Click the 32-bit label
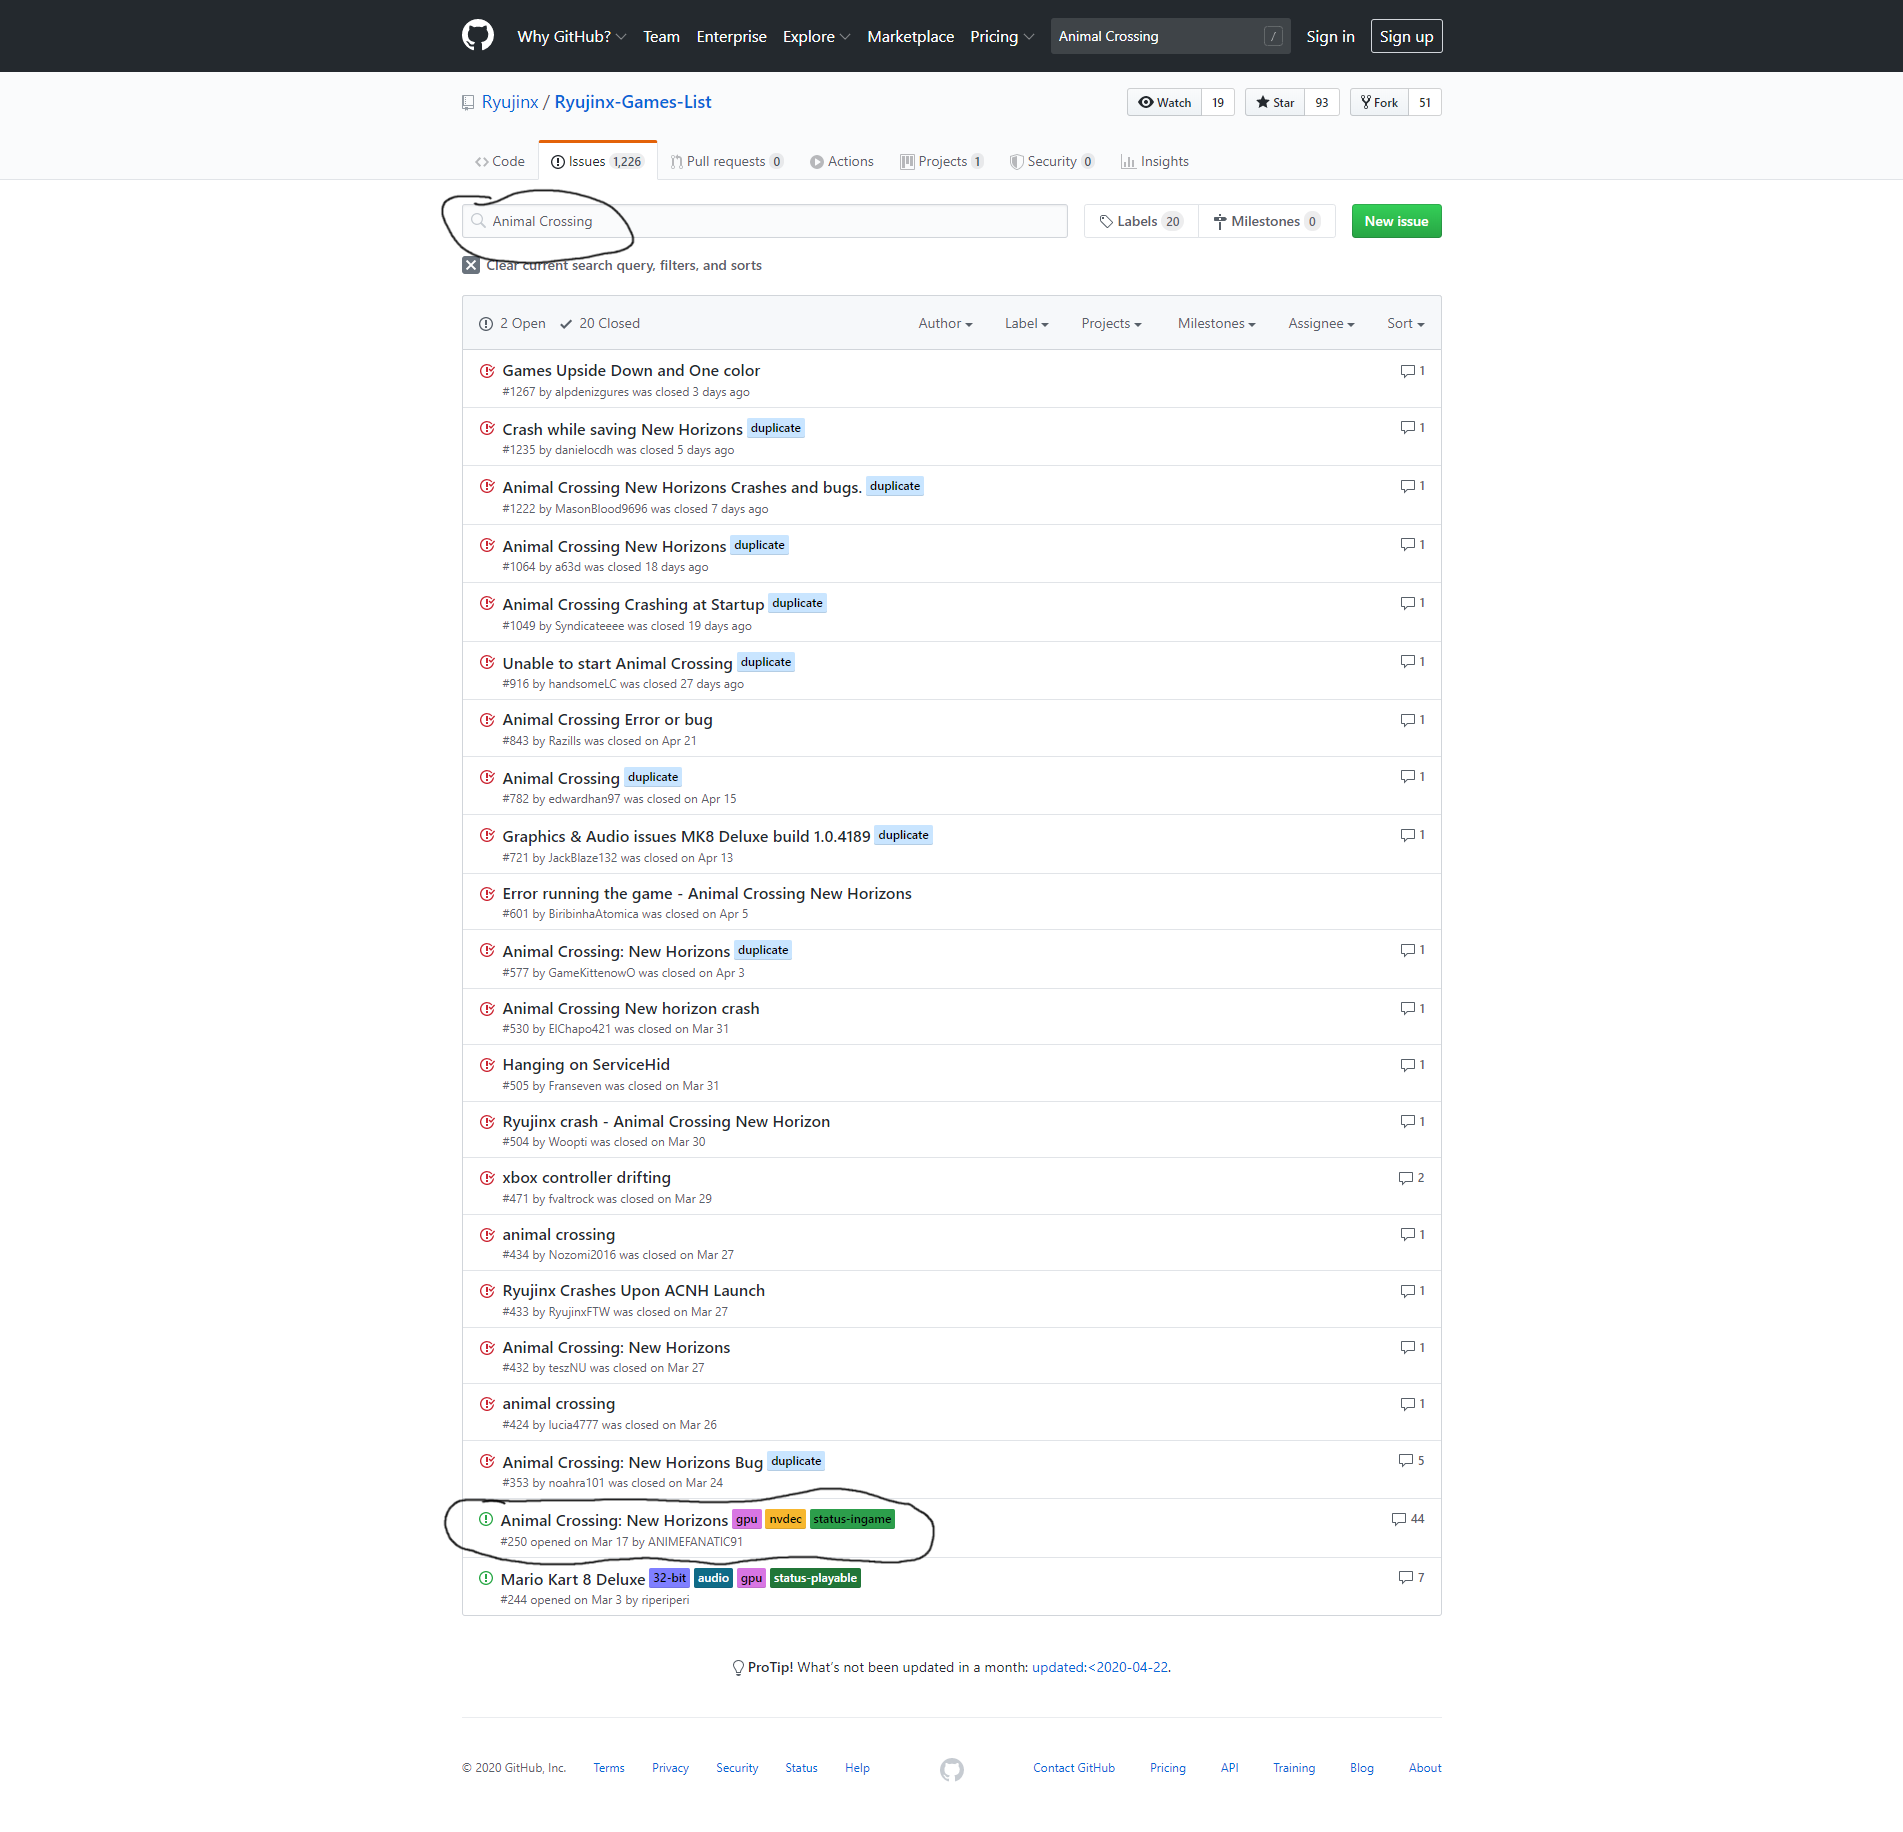This screenshot has height=1832, width=1903. click(670, 1578)
